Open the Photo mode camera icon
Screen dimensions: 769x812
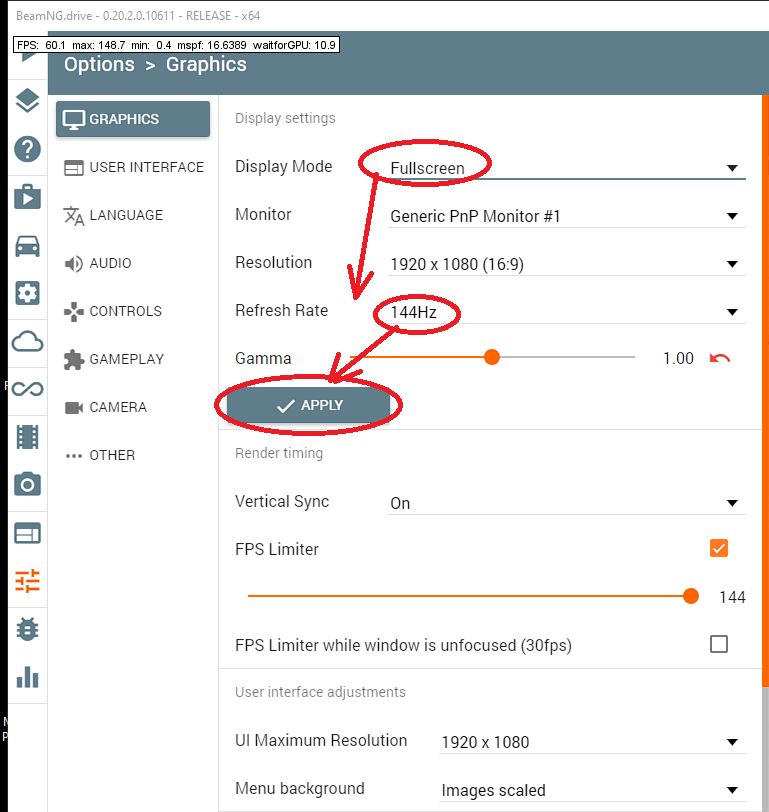pos(27,485)
